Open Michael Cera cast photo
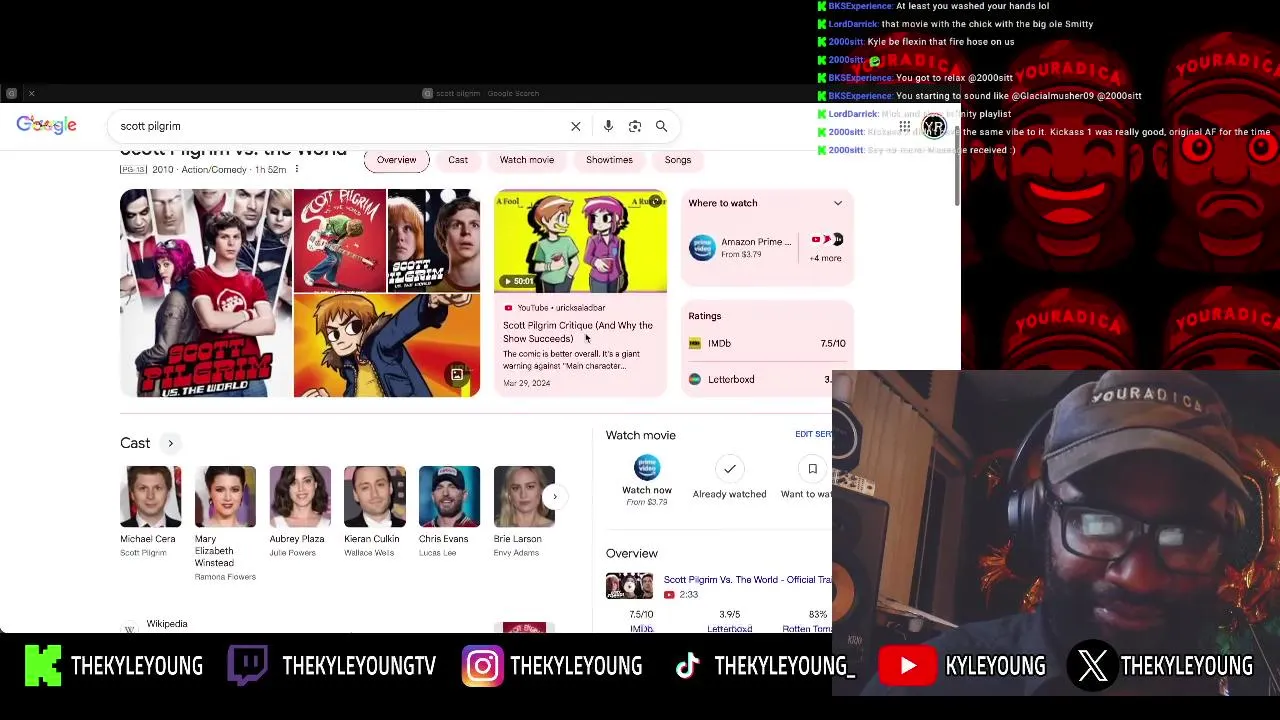 click(151, 497)
